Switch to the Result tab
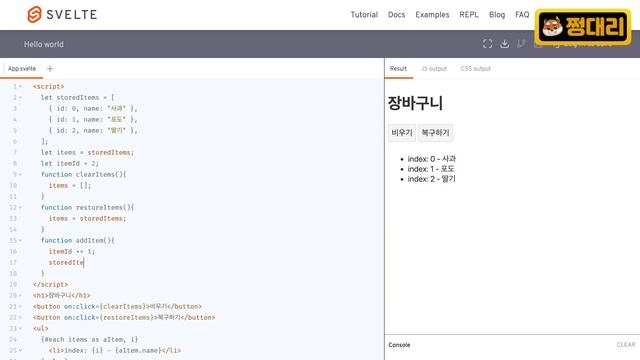The image size is (640, 360). [398, 69]
